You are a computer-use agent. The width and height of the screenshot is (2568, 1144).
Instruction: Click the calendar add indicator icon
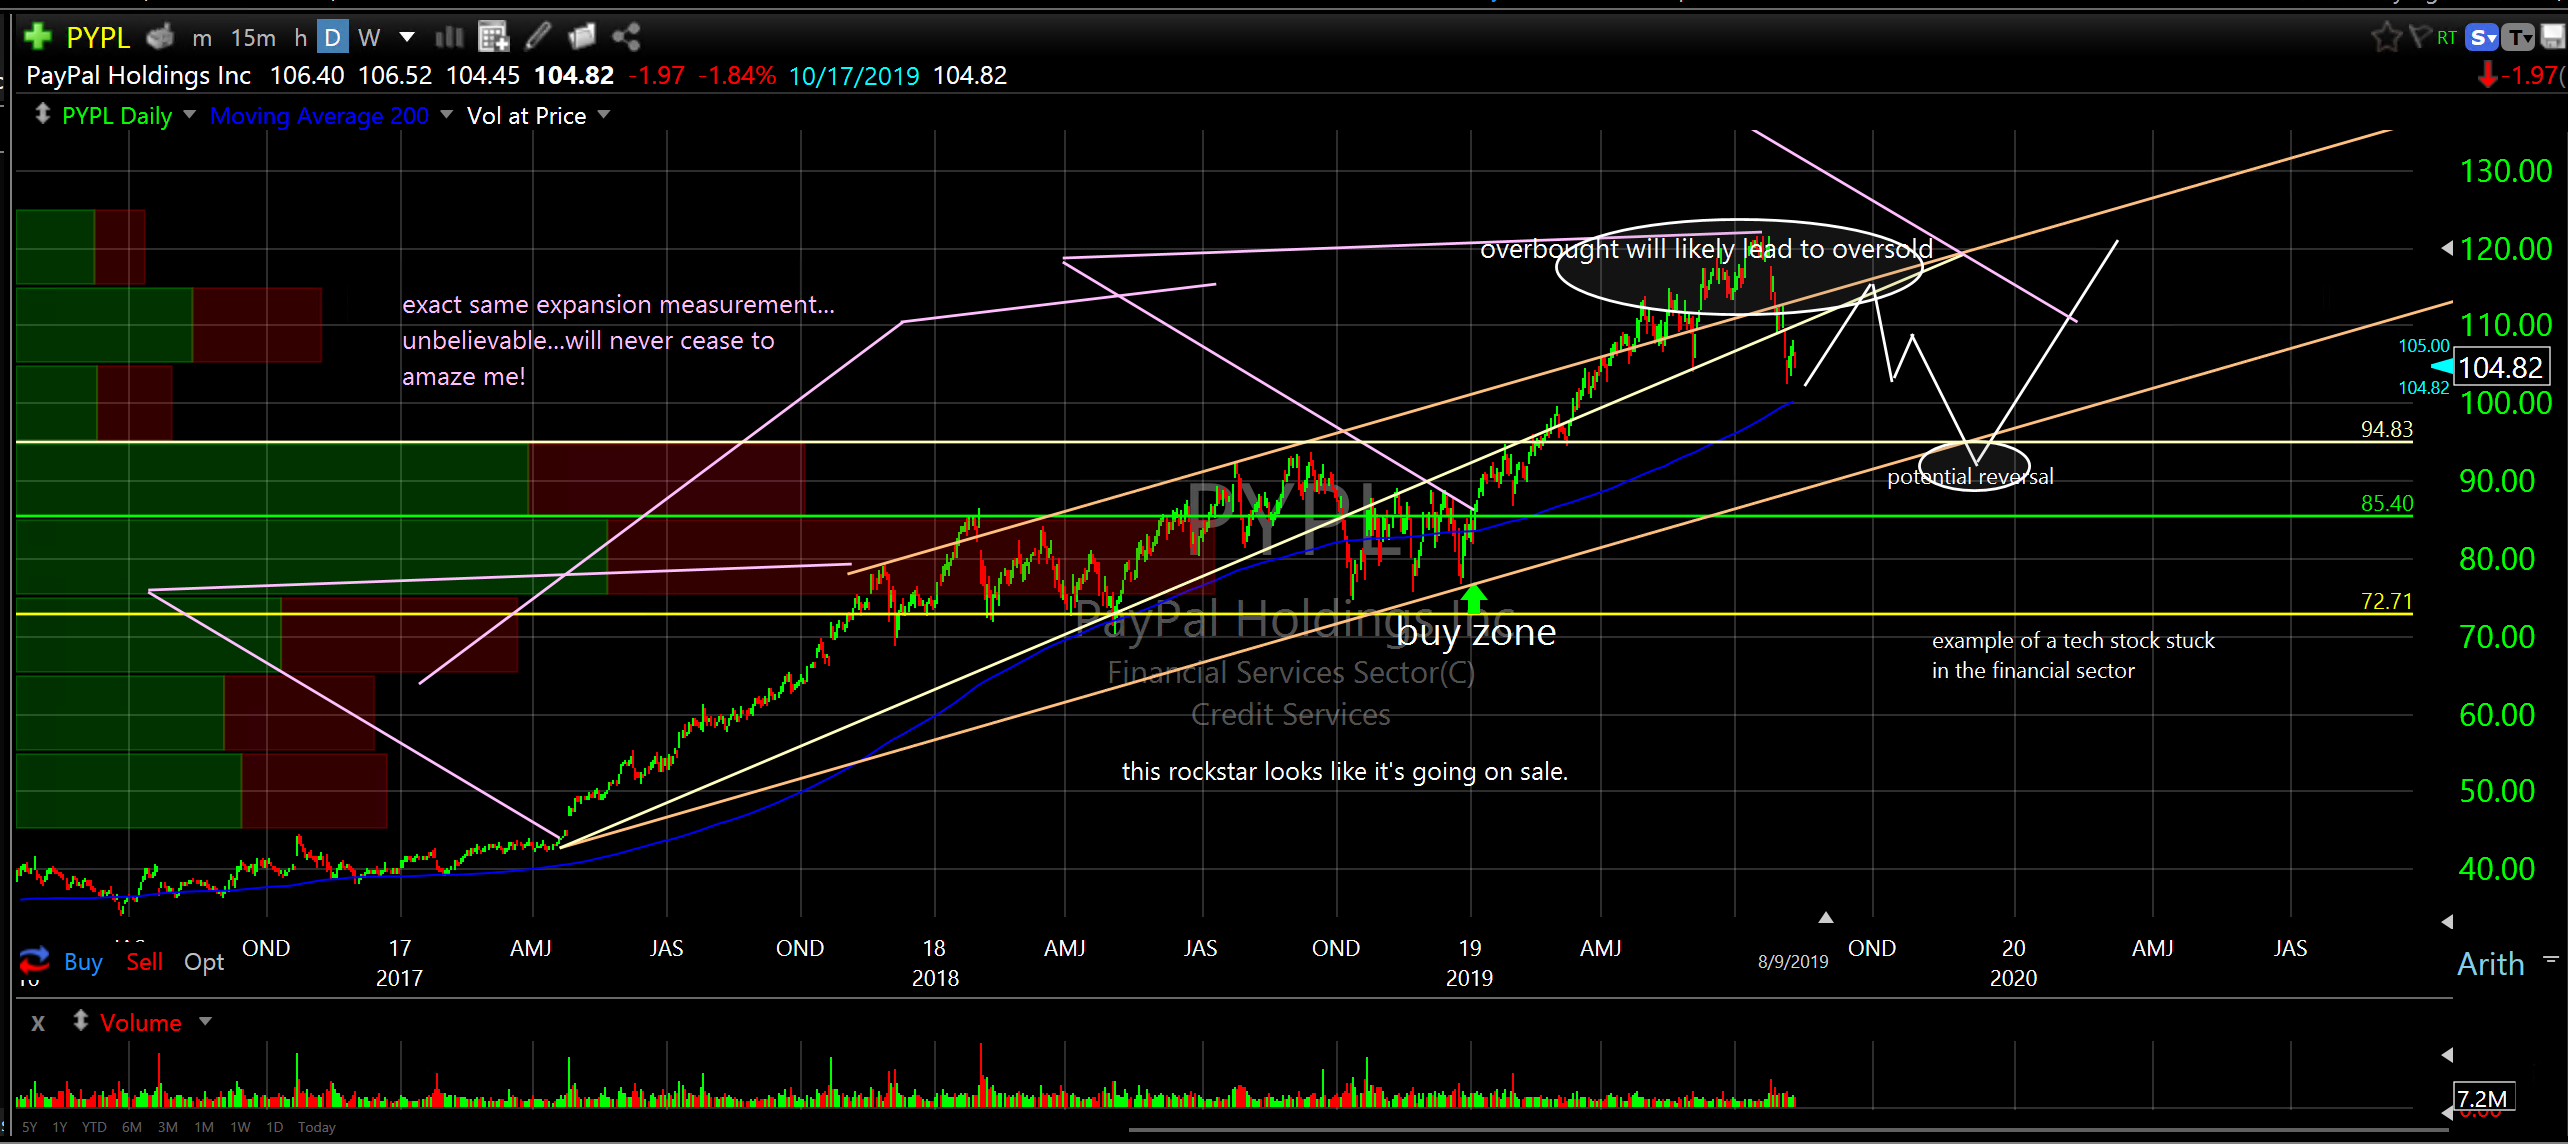point(493,37)
